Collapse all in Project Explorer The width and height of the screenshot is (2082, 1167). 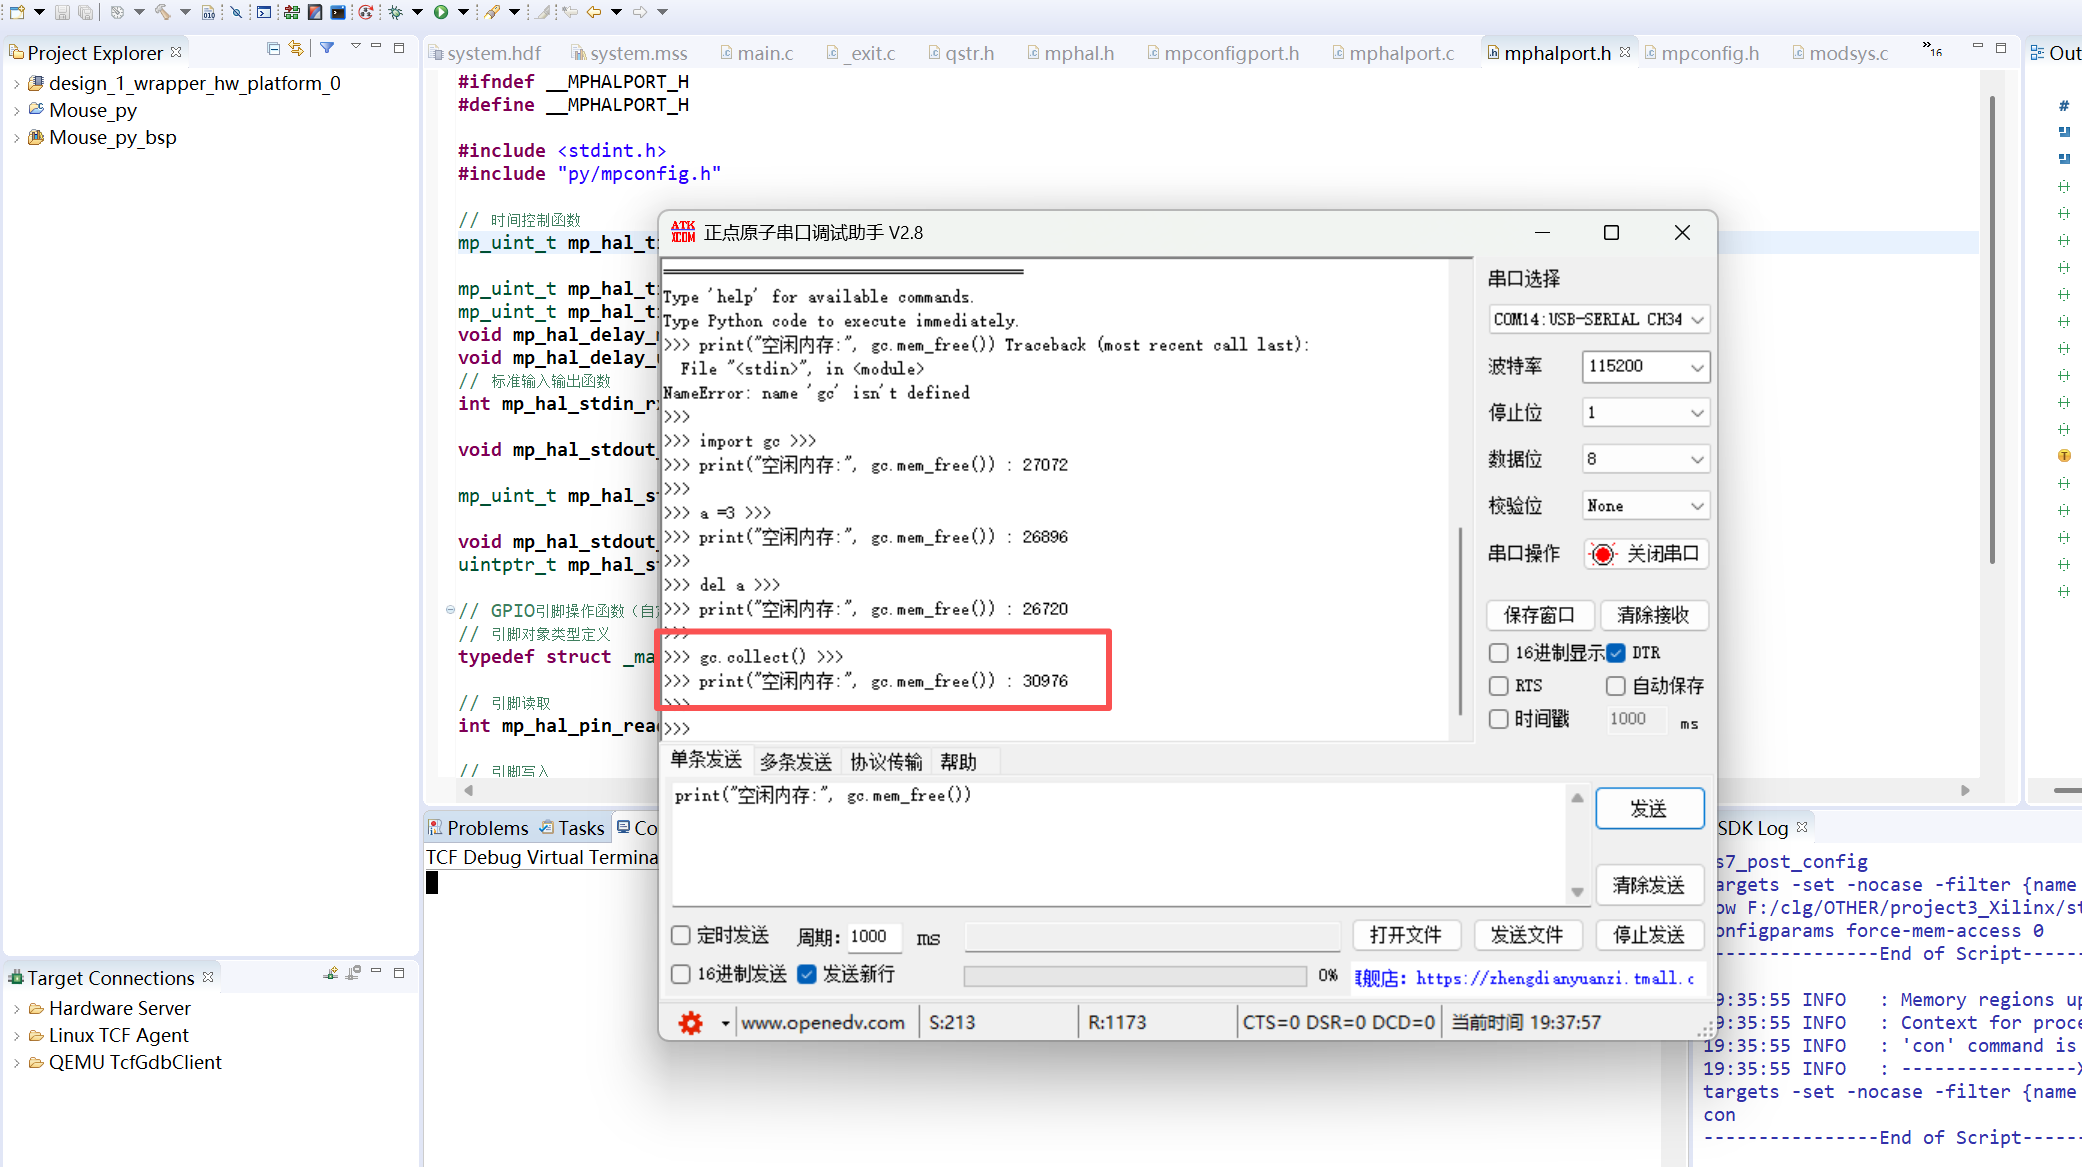(x=273, y=48)
